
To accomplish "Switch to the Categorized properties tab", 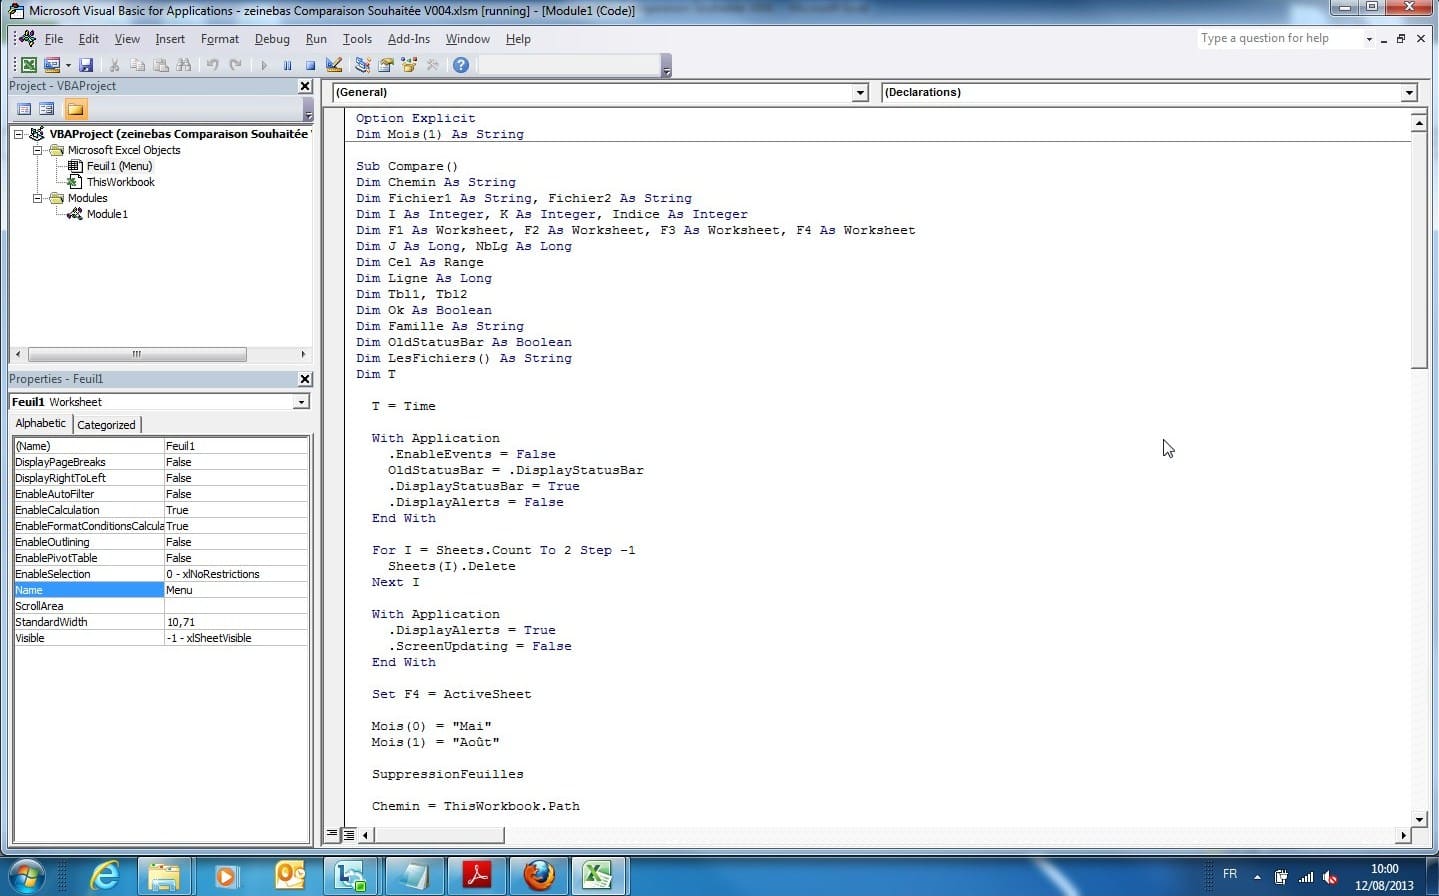I will (106, 425).
